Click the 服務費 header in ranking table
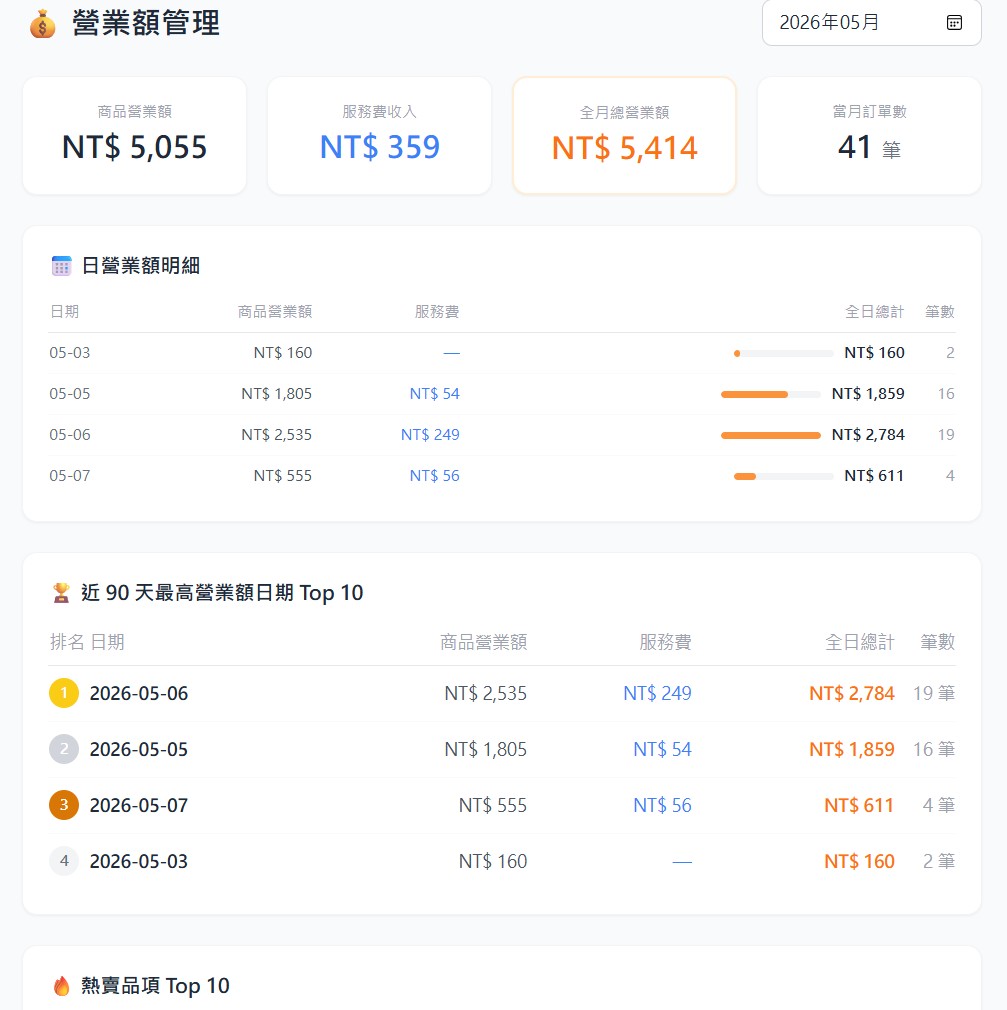Image resolution: width=1007 pixels, height=1010 pixels. [x=666, y=642]
